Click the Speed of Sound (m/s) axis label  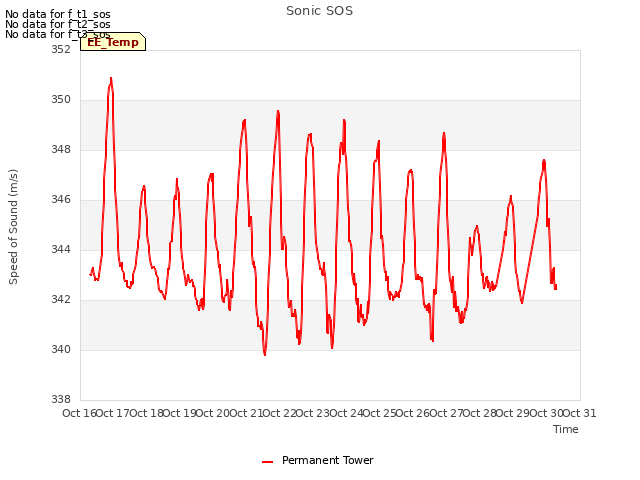[13, 227]
